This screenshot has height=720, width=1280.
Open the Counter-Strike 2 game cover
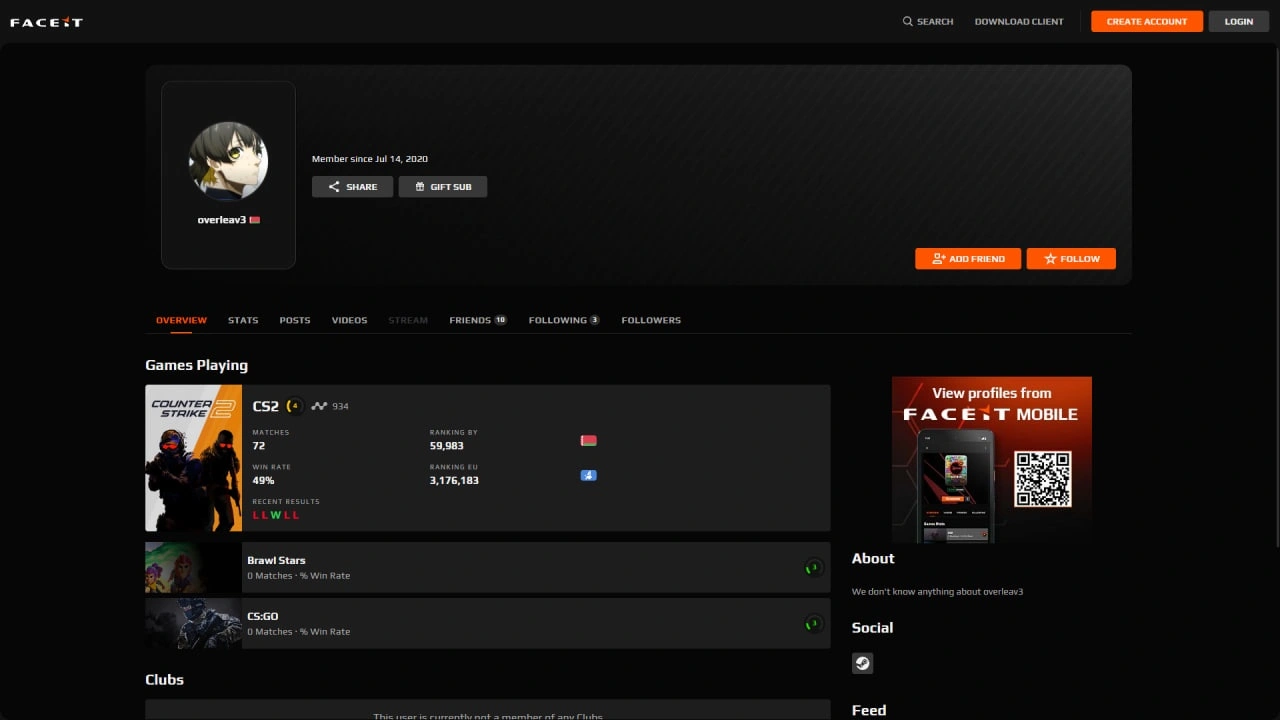(x=193, y=458)
